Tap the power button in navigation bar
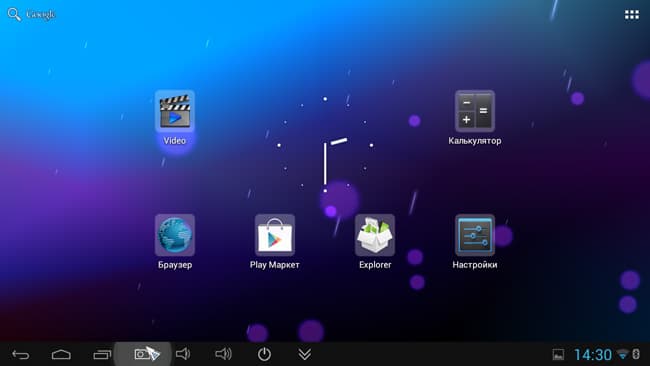Image resolution: width=650 pixels, height=366 pixels. click(264, 354)
